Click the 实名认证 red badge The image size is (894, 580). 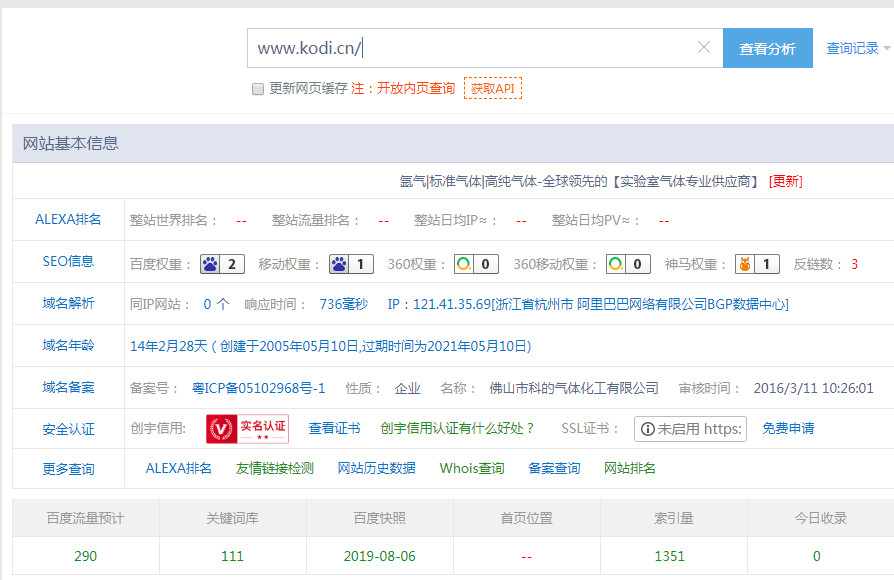pyautogui.click(x=247, y=428)
